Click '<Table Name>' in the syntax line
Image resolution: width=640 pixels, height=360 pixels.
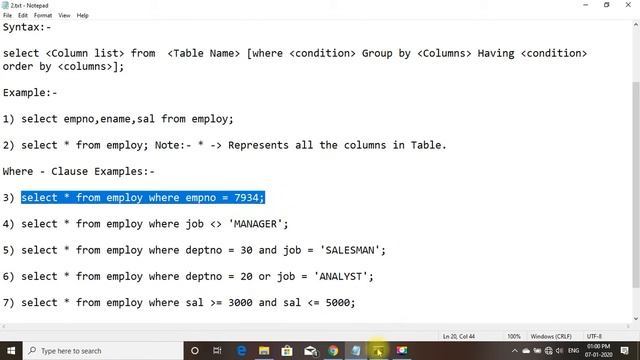[x=203, y=53]
